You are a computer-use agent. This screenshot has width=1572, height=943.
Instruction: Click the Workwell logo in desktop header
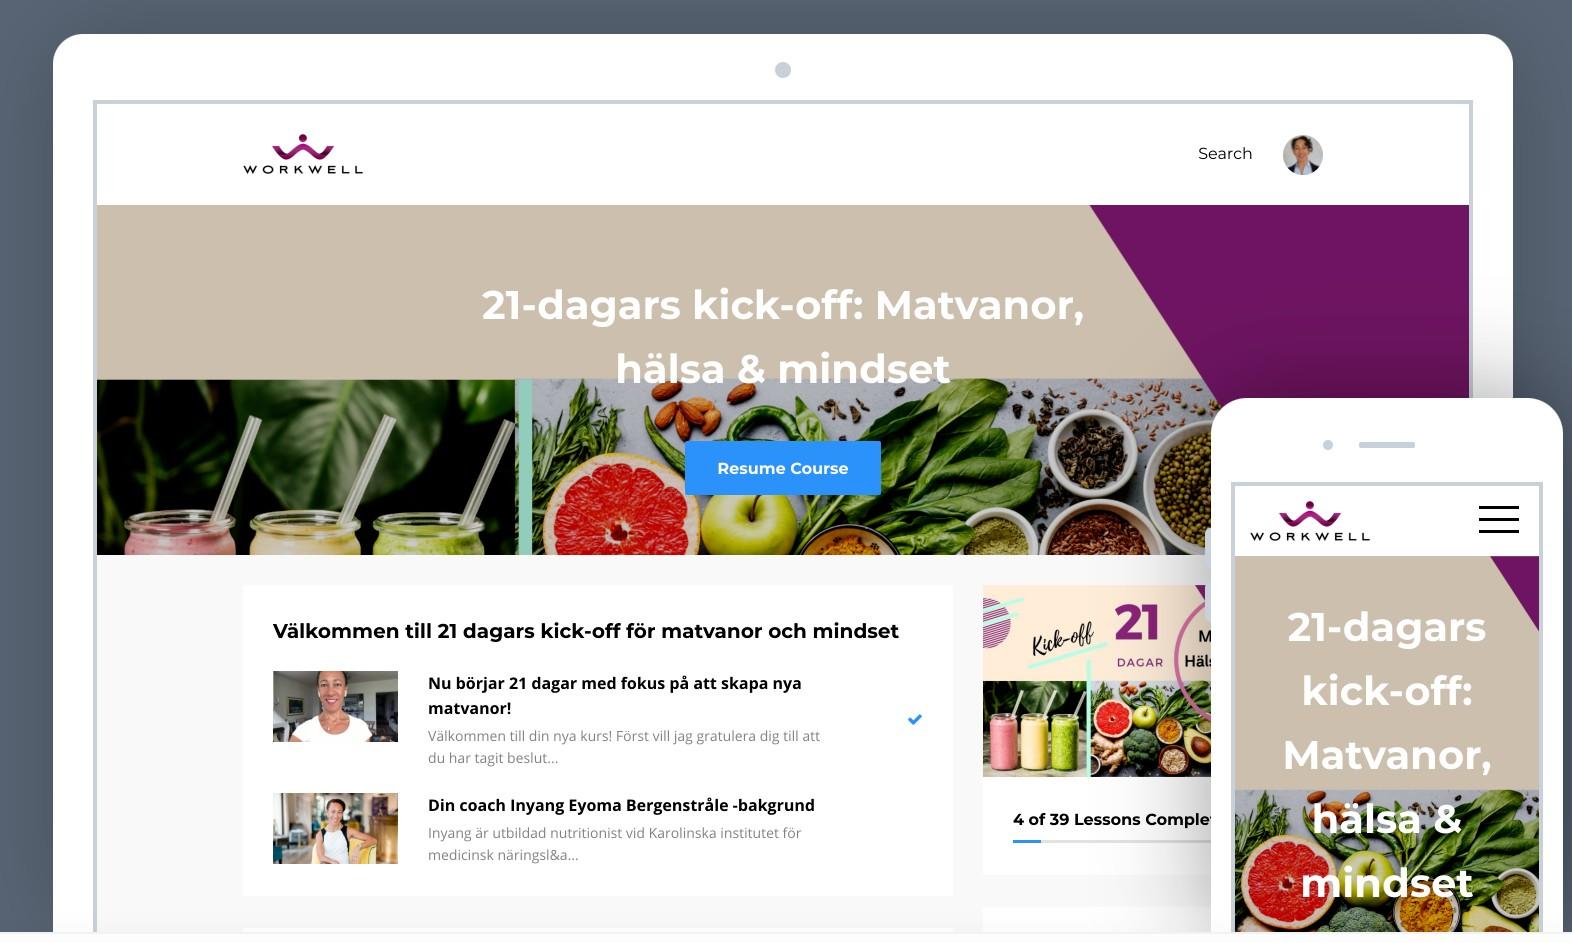click(303, 154)
